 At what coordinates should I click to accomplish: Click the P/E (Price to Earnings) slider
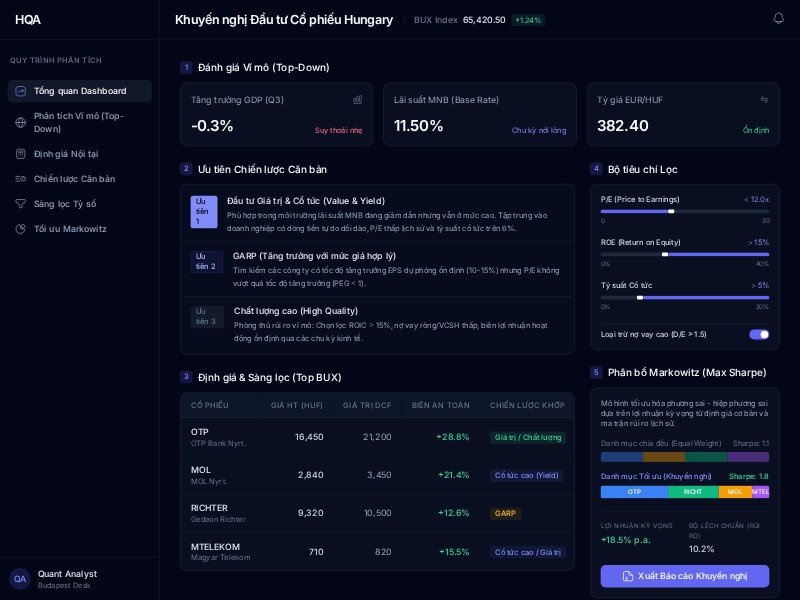[685, 211]
